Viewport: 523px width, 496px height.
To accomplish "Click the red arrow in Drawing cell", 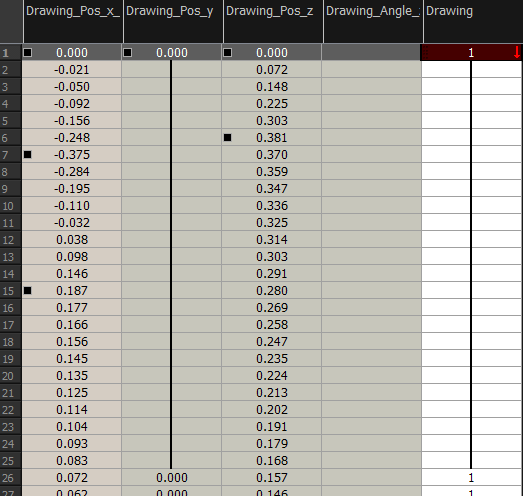I will click(517, 53).
